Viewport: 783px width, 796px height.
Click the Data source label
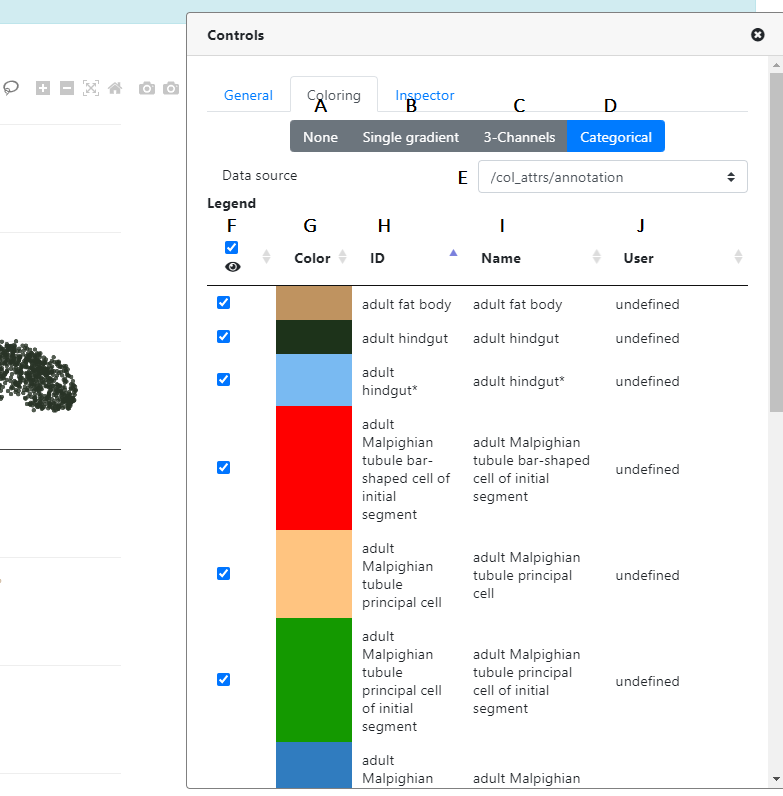click(259, 175)
